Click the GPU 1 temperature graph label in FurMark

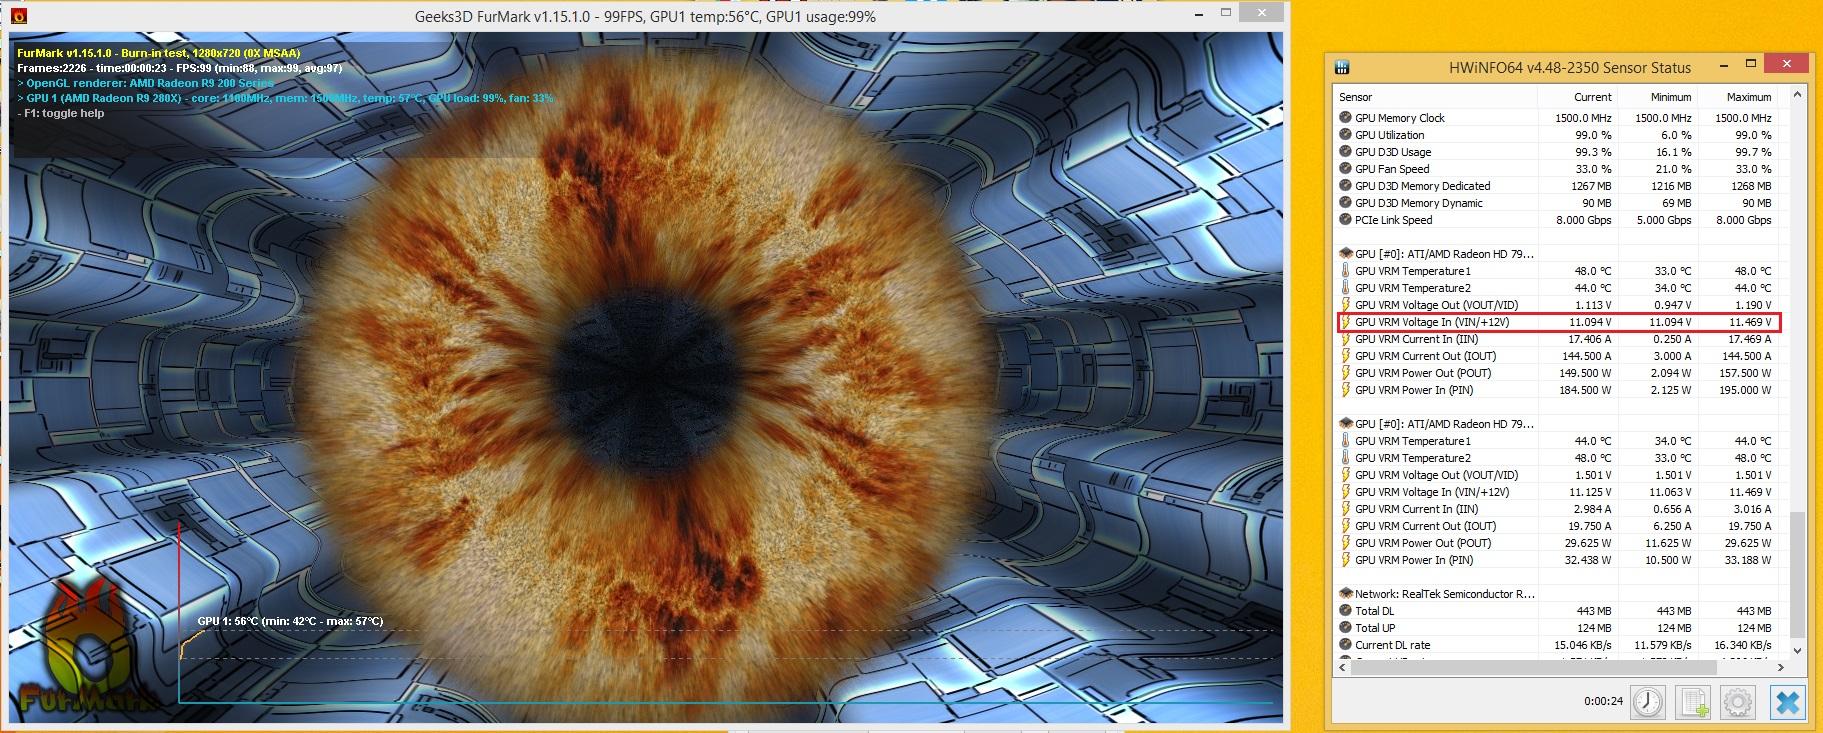point(290,621)
